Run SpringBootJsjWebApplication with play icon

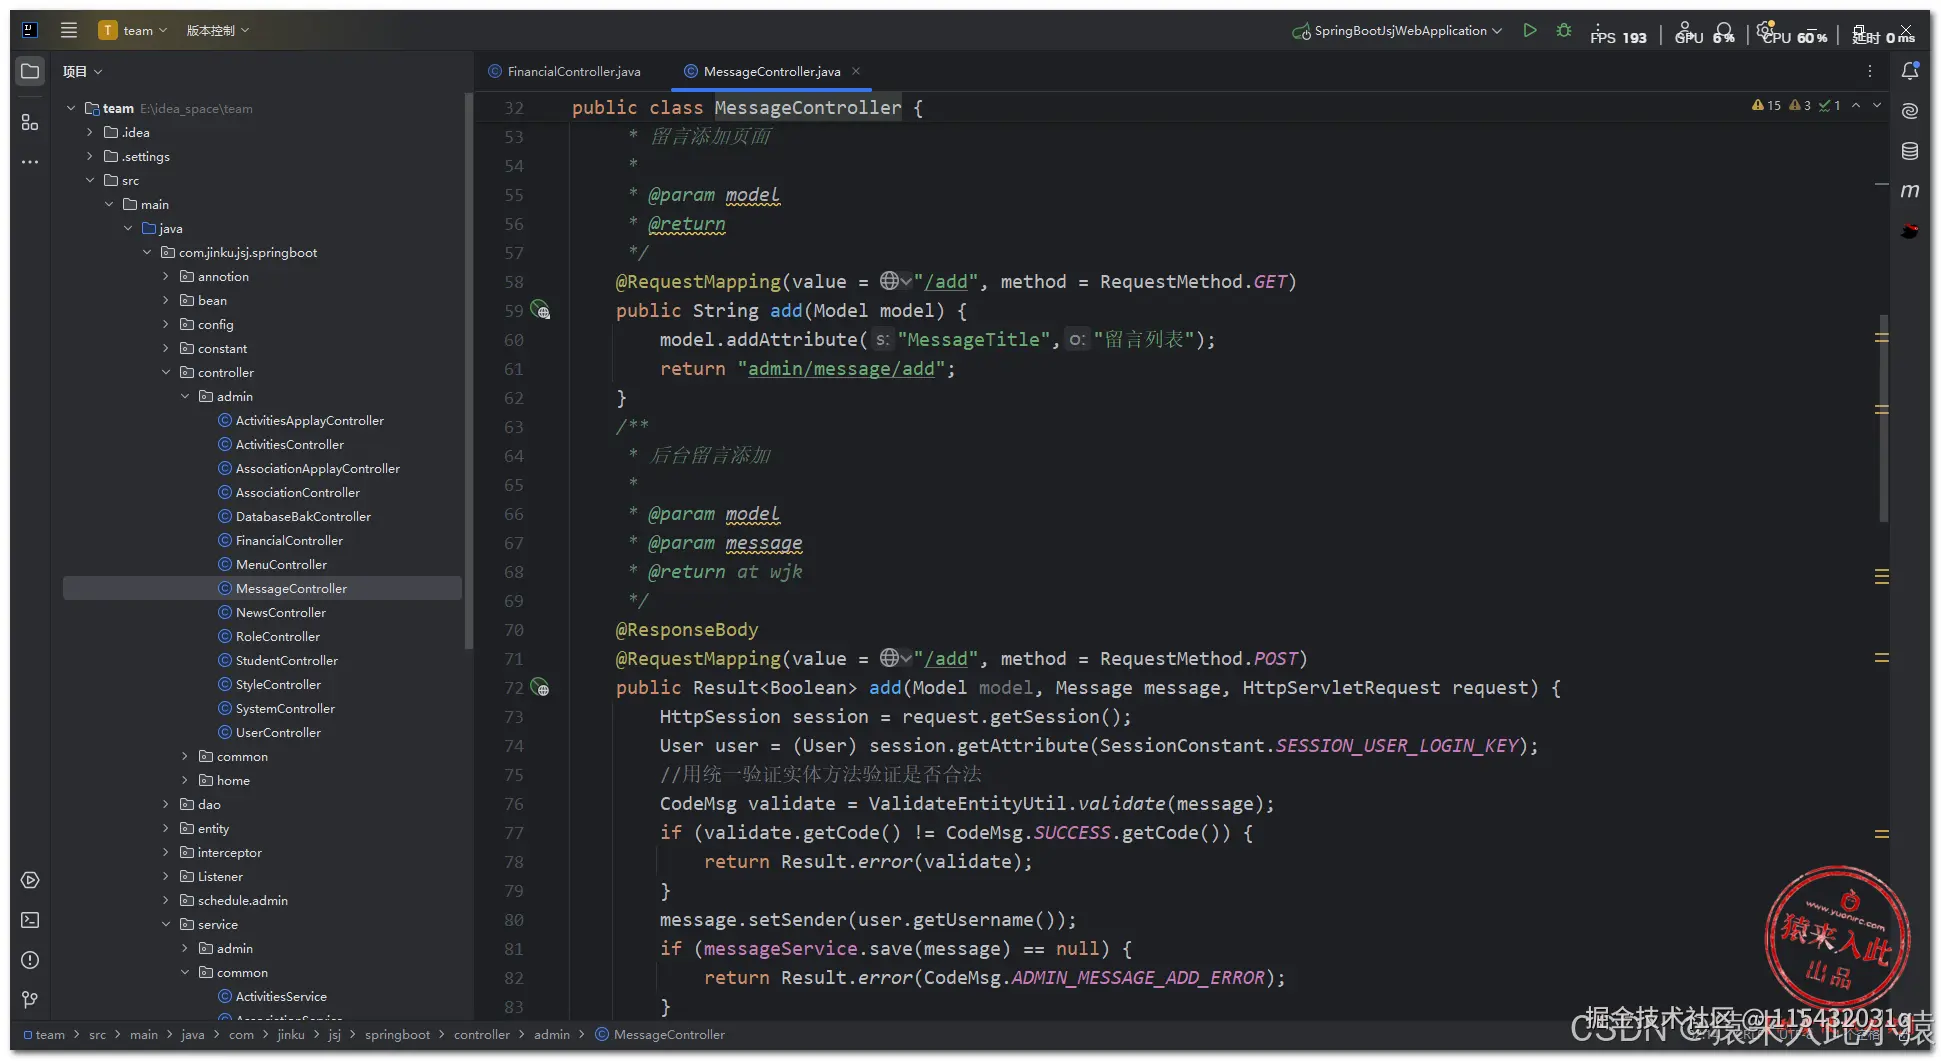(x=1530, y=30)
